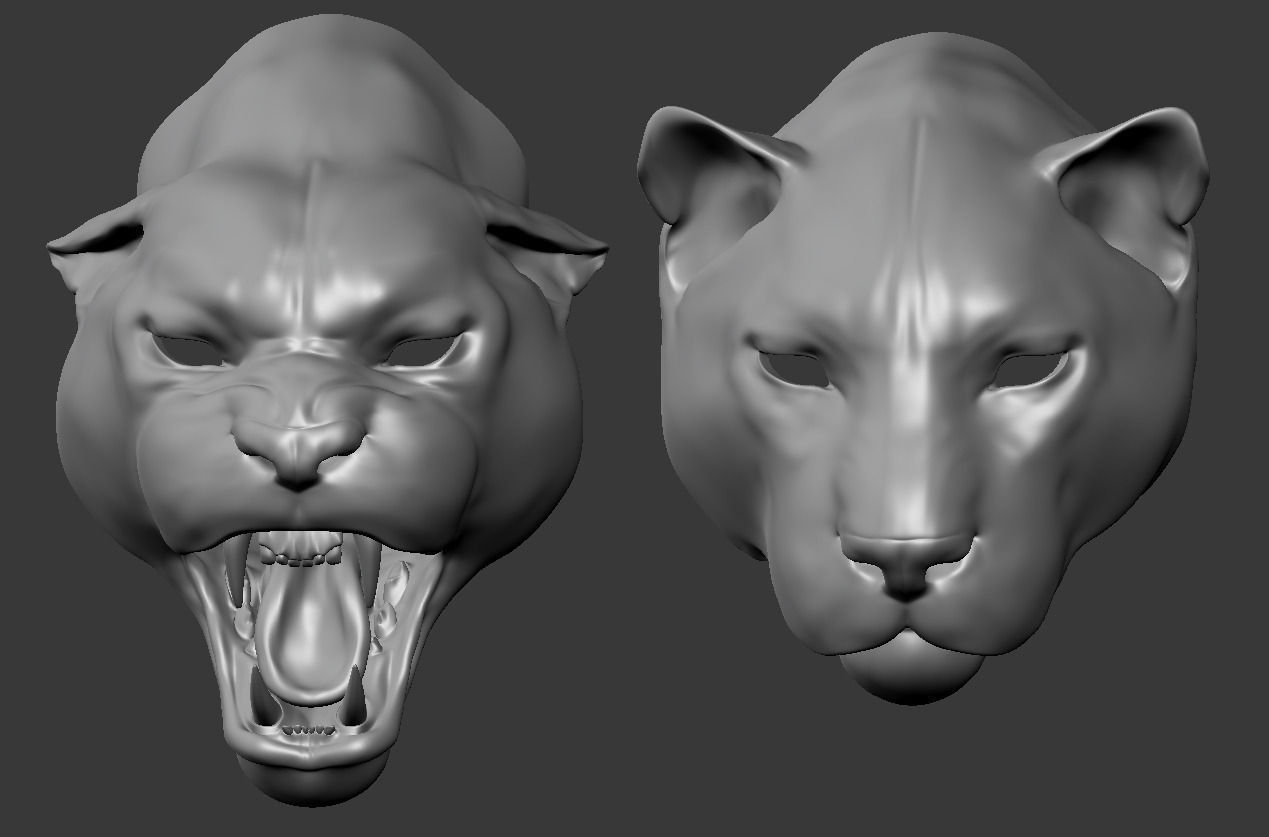Image resolution: width=1269 pixels, height=837 pixels.
Task: Select the roaring panther's nose
Action: (x=297, y=450)
